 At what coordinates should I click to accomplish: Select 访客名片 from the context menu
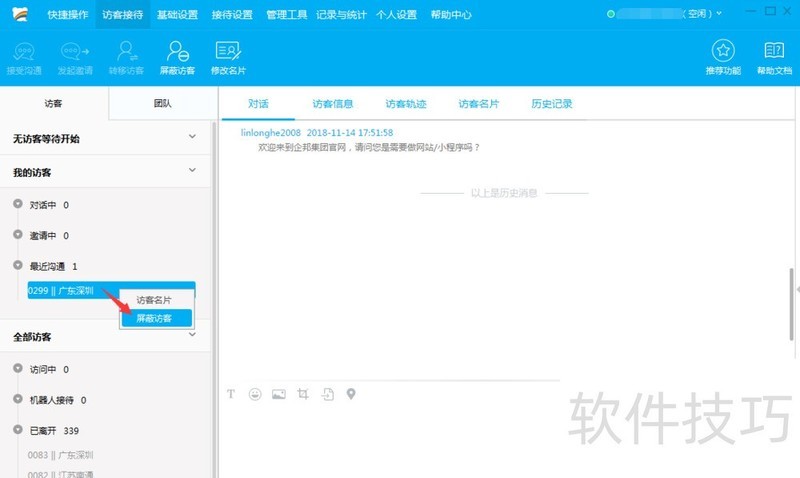click(154, 300)
